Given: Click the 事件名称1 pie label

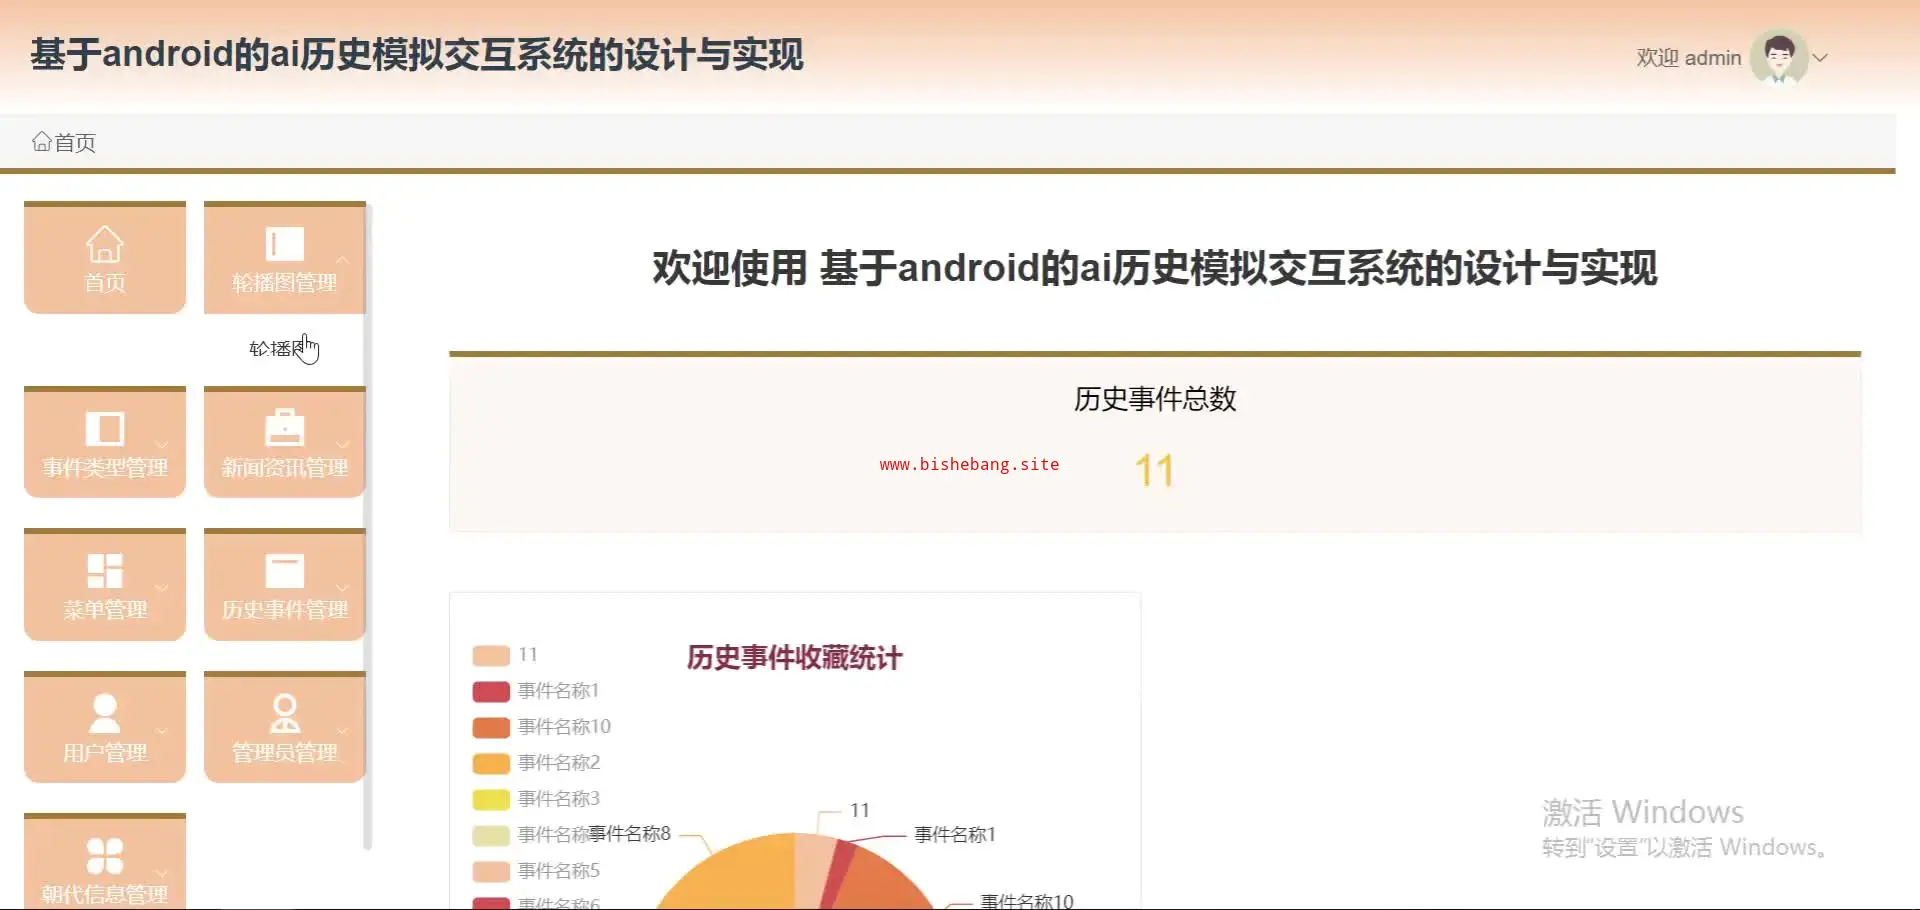Looking at the screenshot, I should coord(955,835).
